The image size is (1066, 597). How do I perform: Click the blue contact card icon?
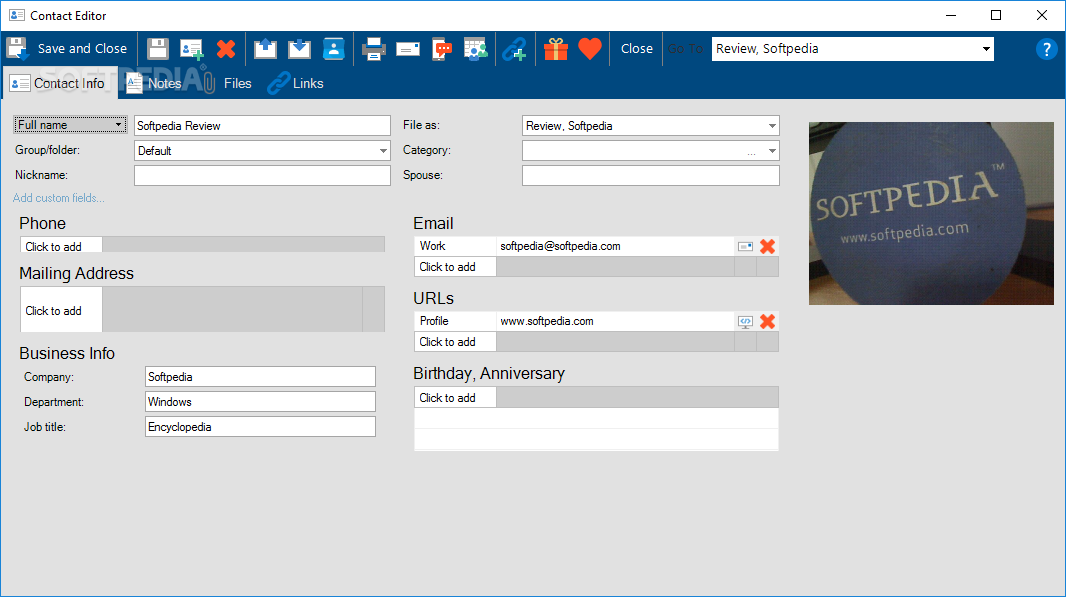point(333,49)
